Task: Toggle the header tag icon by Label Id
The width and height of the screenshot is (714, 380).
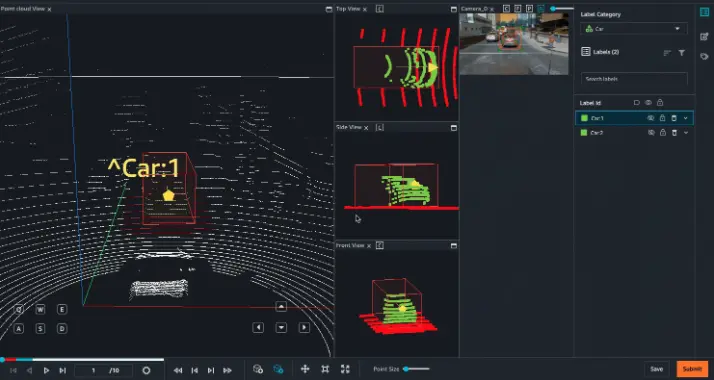Action: 637,103
